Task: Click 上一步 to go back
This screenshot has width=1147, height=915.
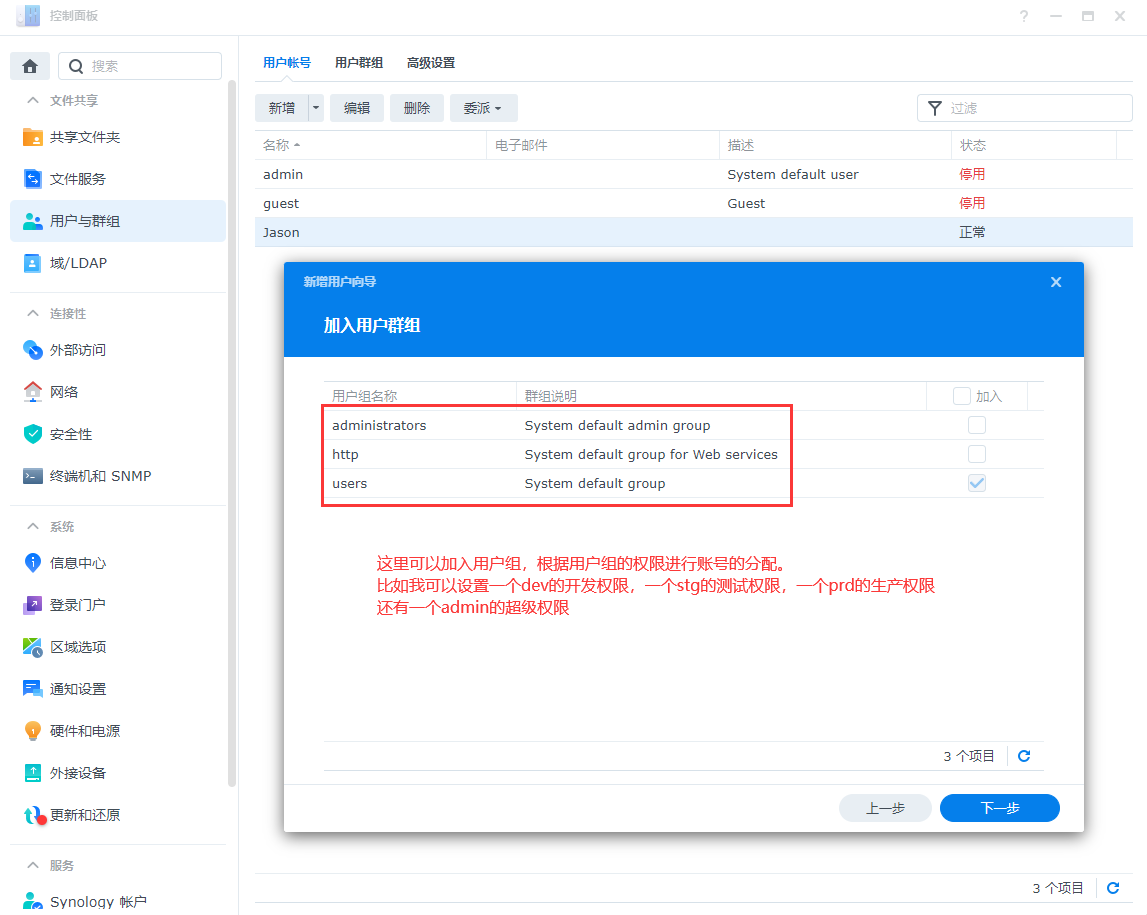Action: point(885,808)
